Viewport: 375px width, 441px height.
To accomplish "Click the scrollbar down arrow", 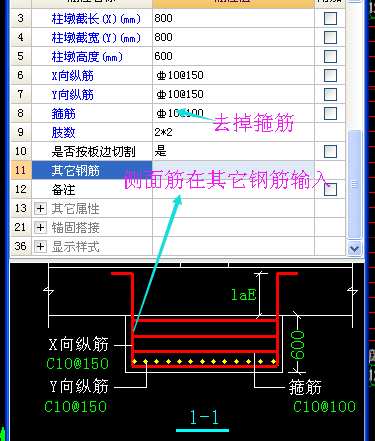I will click(x=354, y=248).
